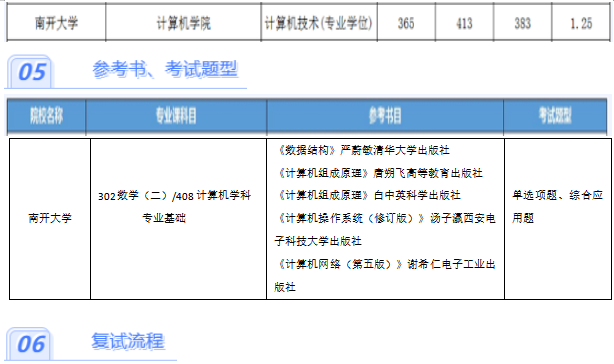Select the 302数学（二）/408 subject cell
Image resolution: width=614 pixels, height=364 pixels.
174,206
